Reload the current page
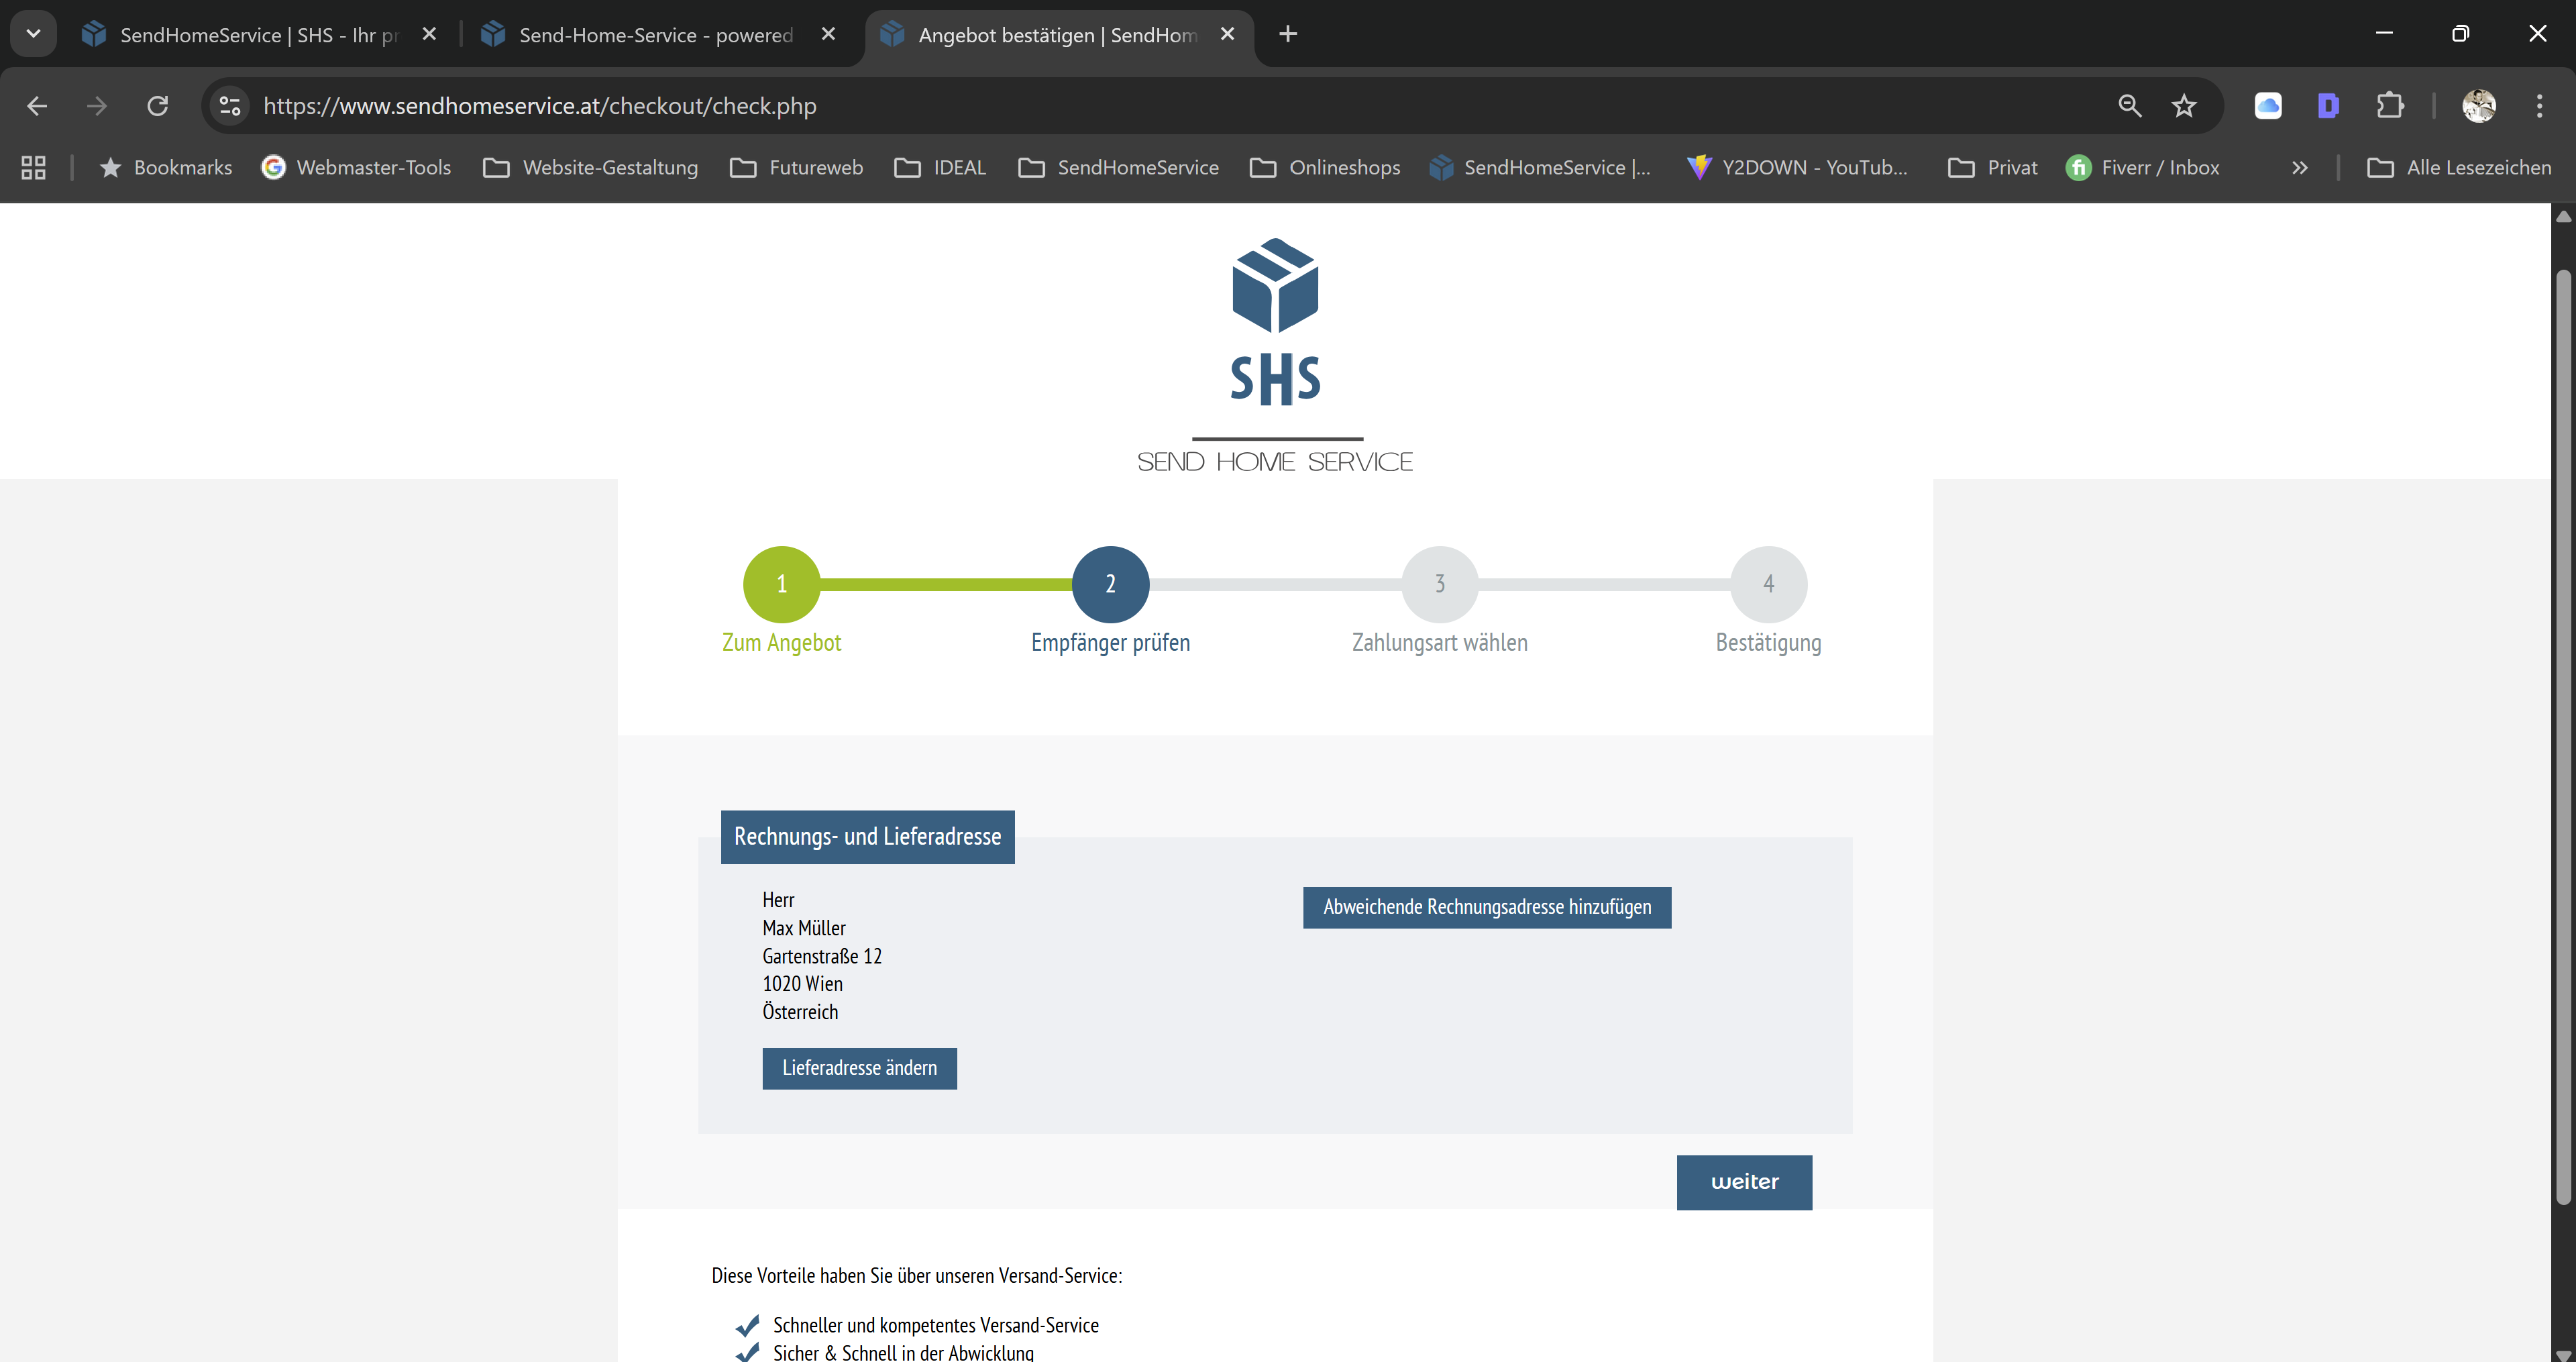Viewport: 2576px width, 1362px height. [x=158, y=106]
